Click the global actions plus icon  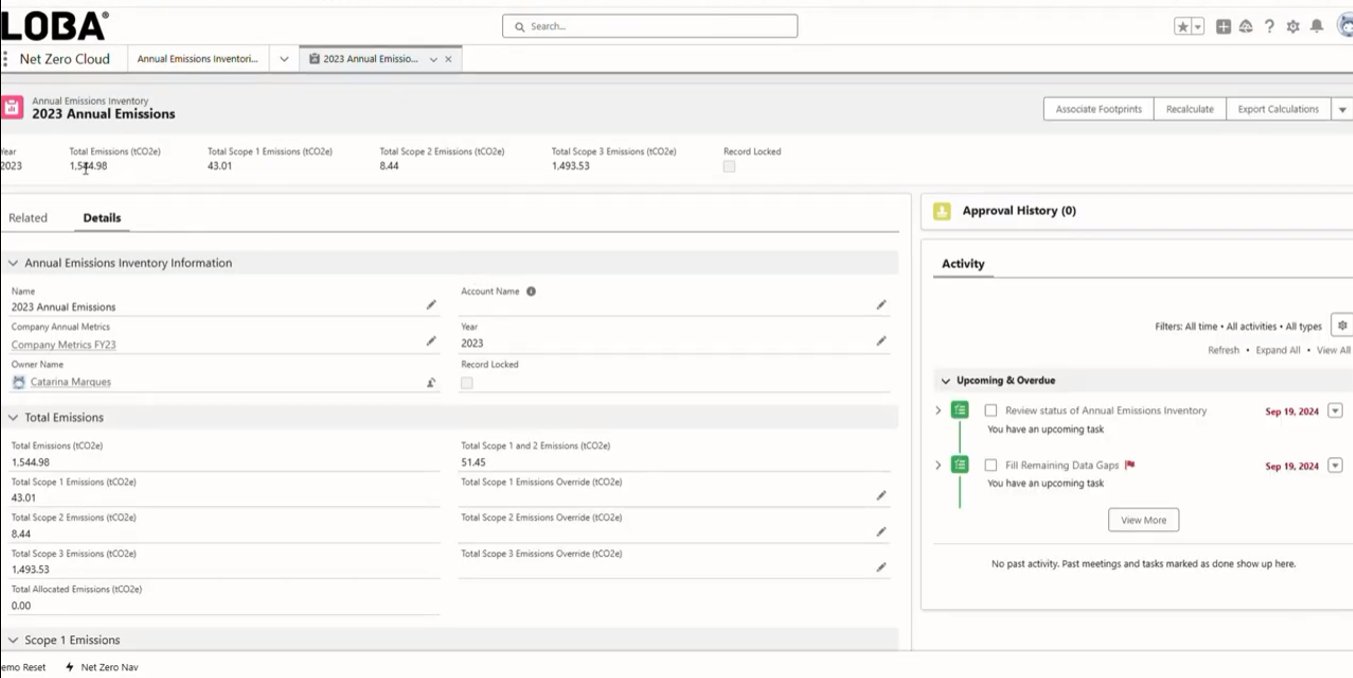point(1223,27)
